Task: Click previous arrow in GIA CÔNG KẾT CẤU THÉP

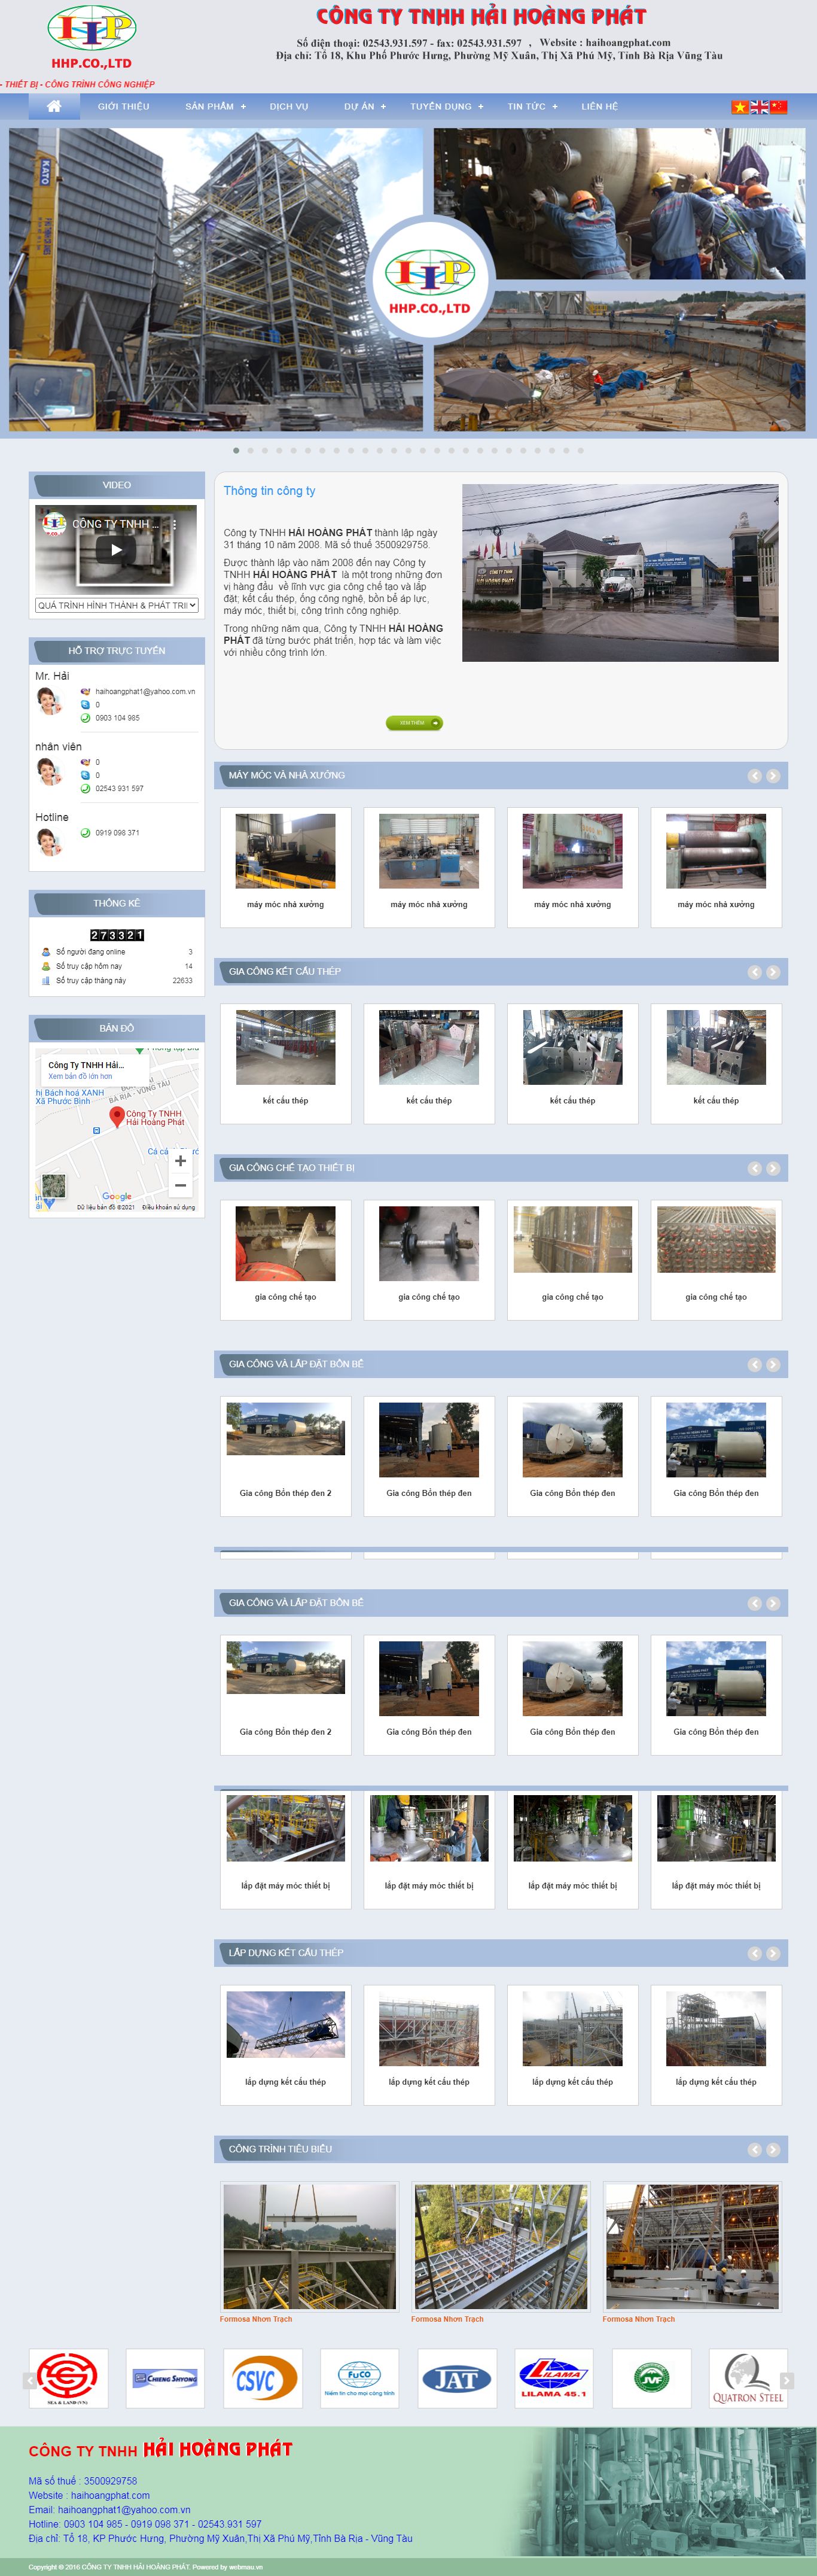Action: point(755,971)
